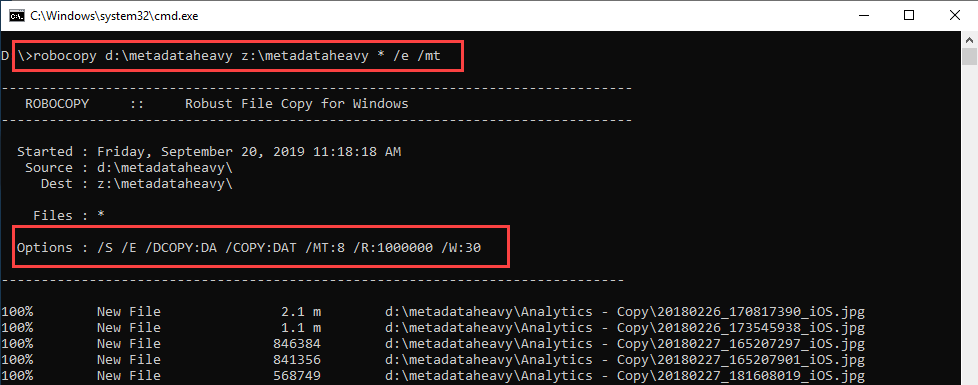Click file path 20180227_181608019_iOS.jpg

(625, 376)
